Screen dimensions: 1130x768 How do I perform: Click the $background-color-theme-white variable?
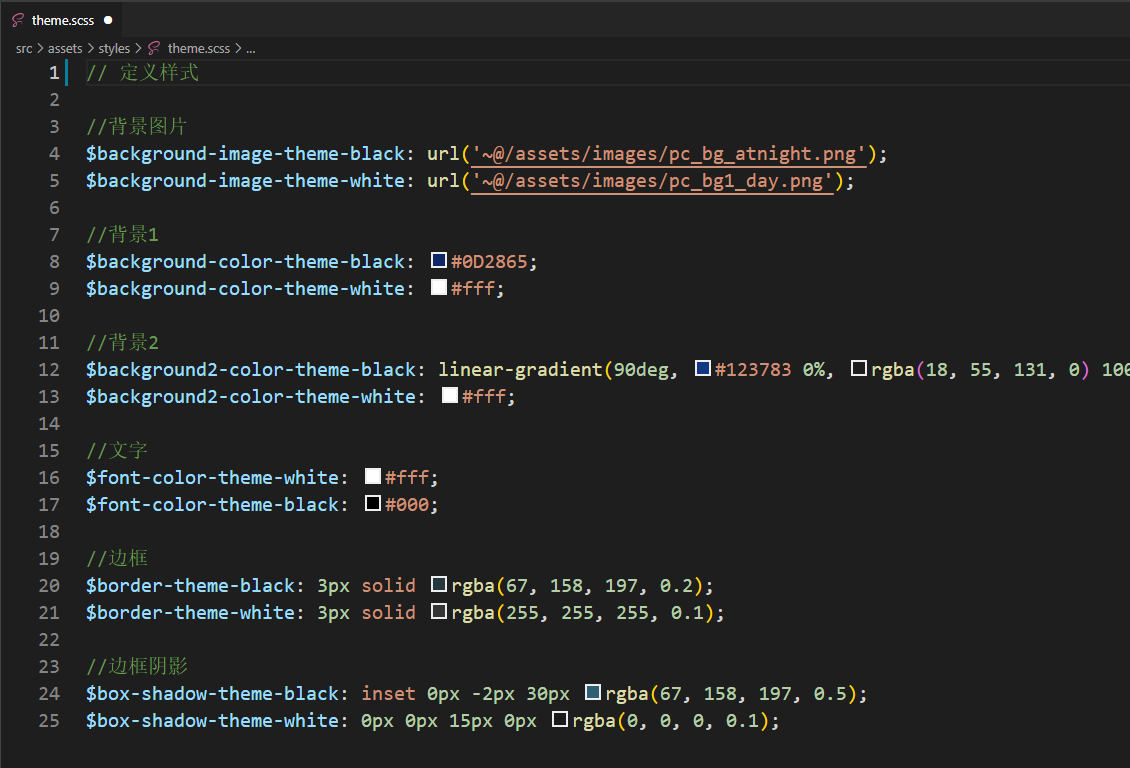(x=245, y=289)
